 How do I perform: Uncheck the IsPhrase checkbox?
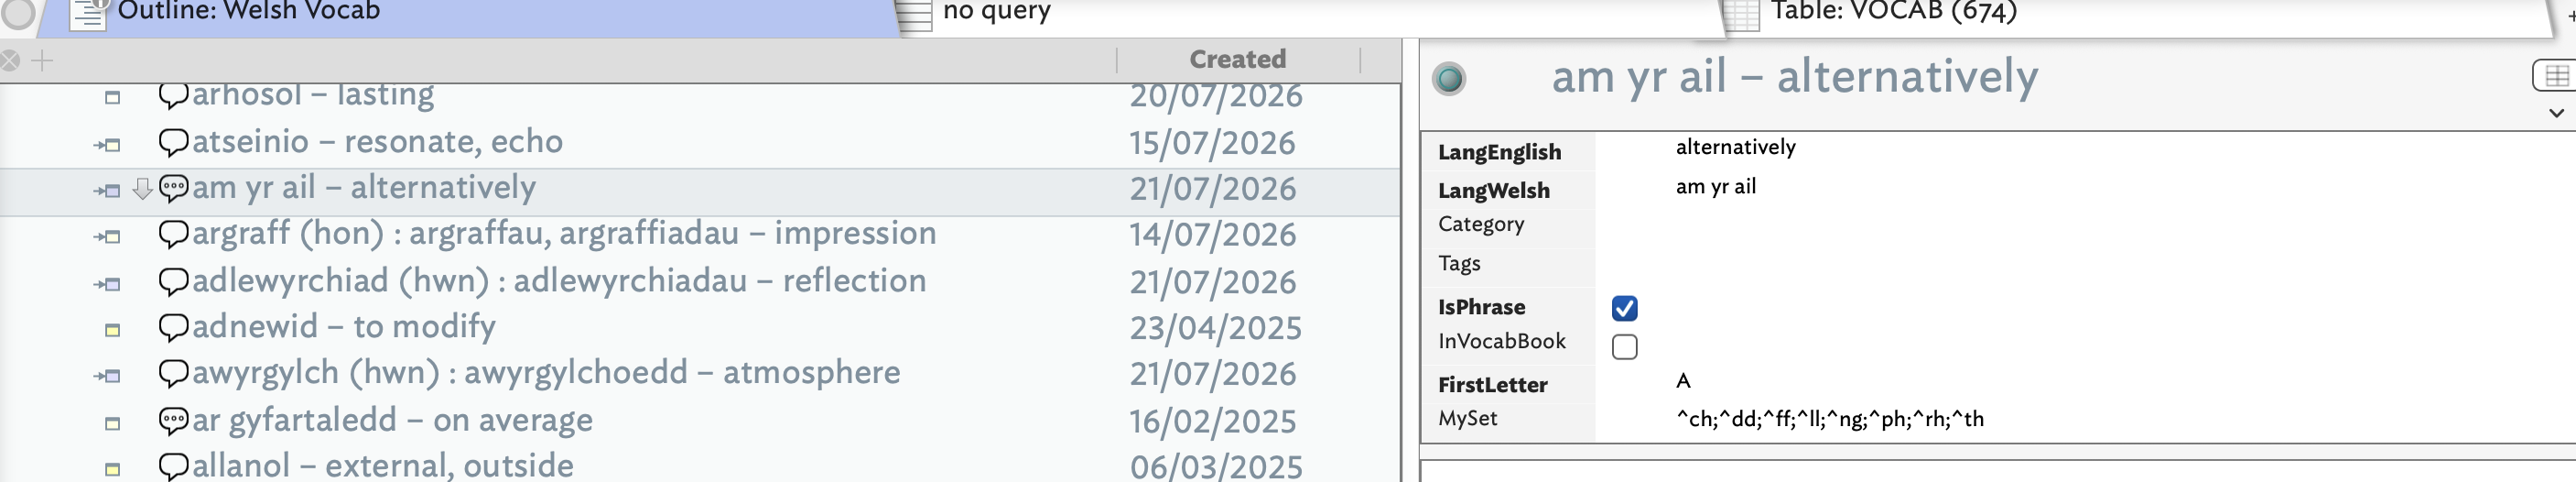1624,308
